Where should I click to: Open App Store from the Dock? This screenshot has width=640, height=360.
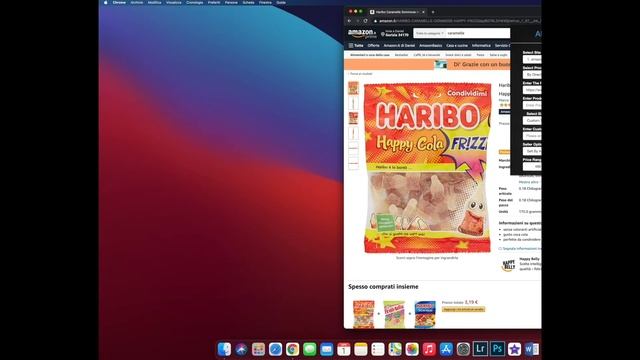click(446, 349)
